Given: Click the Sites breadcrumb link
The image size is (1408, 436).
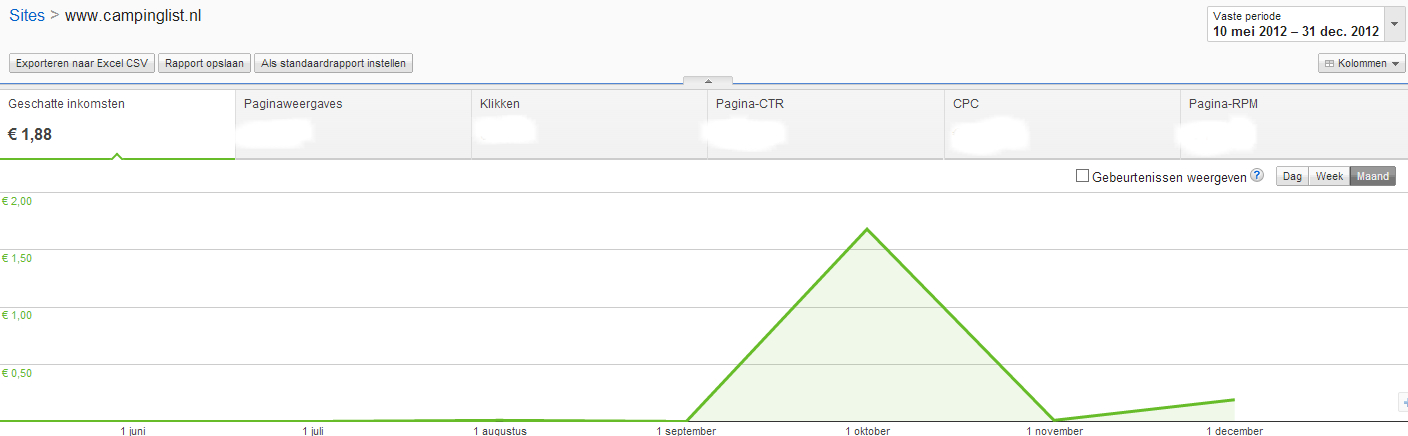Looking at the screenshot, I should (27, 17).
